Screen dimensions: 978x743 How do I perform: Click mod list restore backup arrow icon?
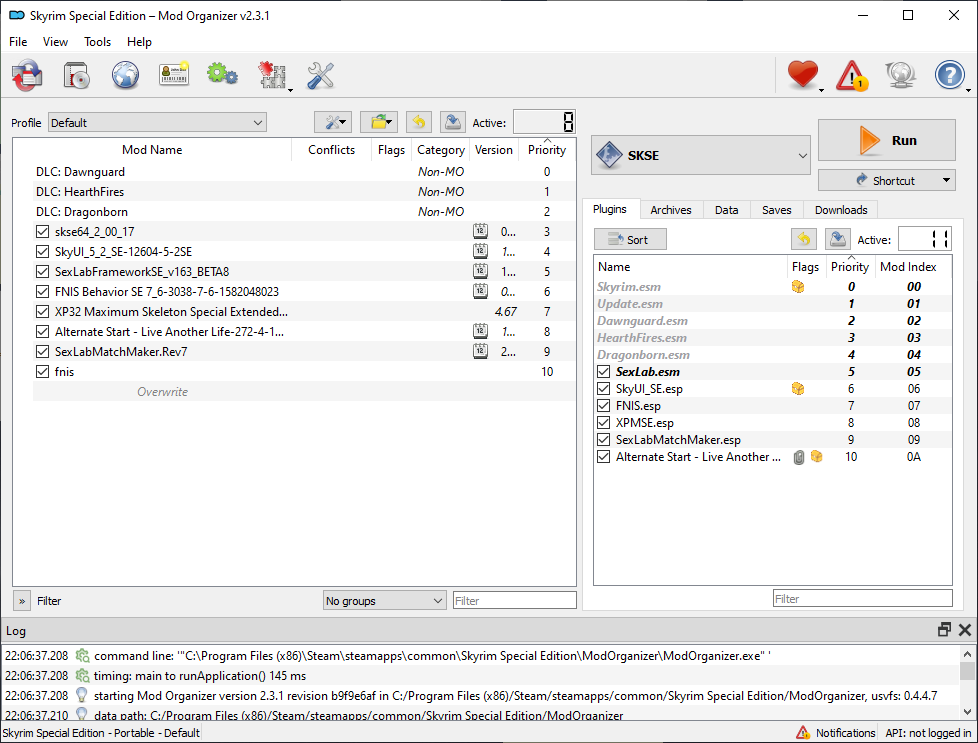[x=419, y=122]
